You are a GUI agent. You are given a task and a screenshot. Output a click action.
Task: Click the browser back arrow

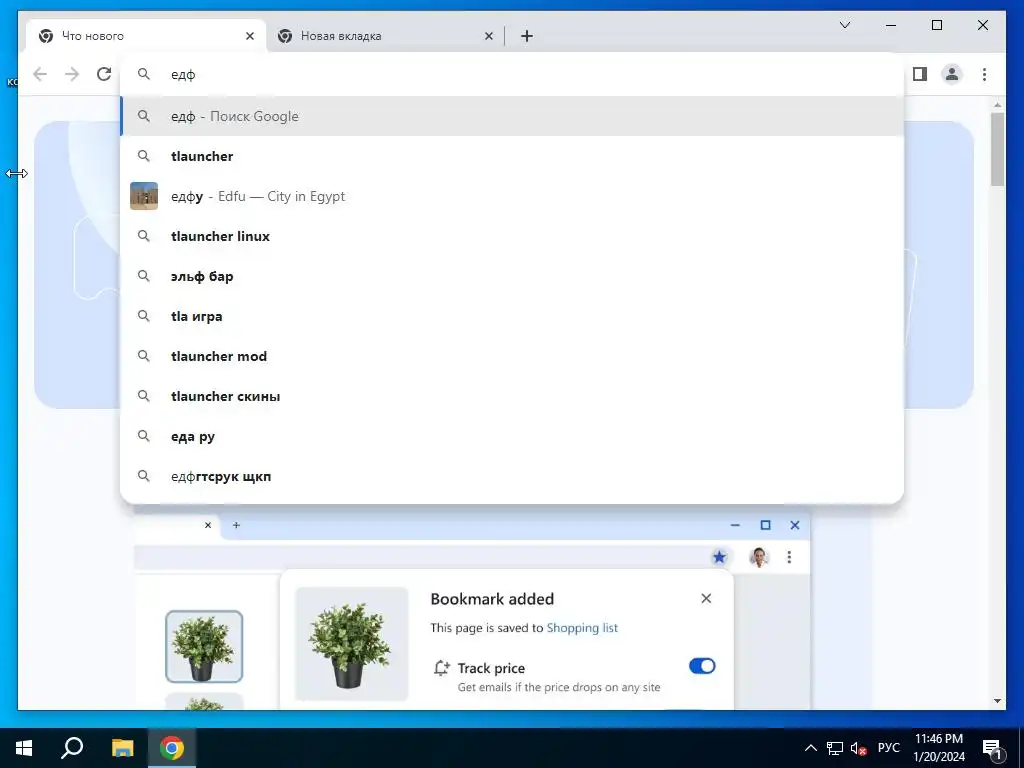40,74
